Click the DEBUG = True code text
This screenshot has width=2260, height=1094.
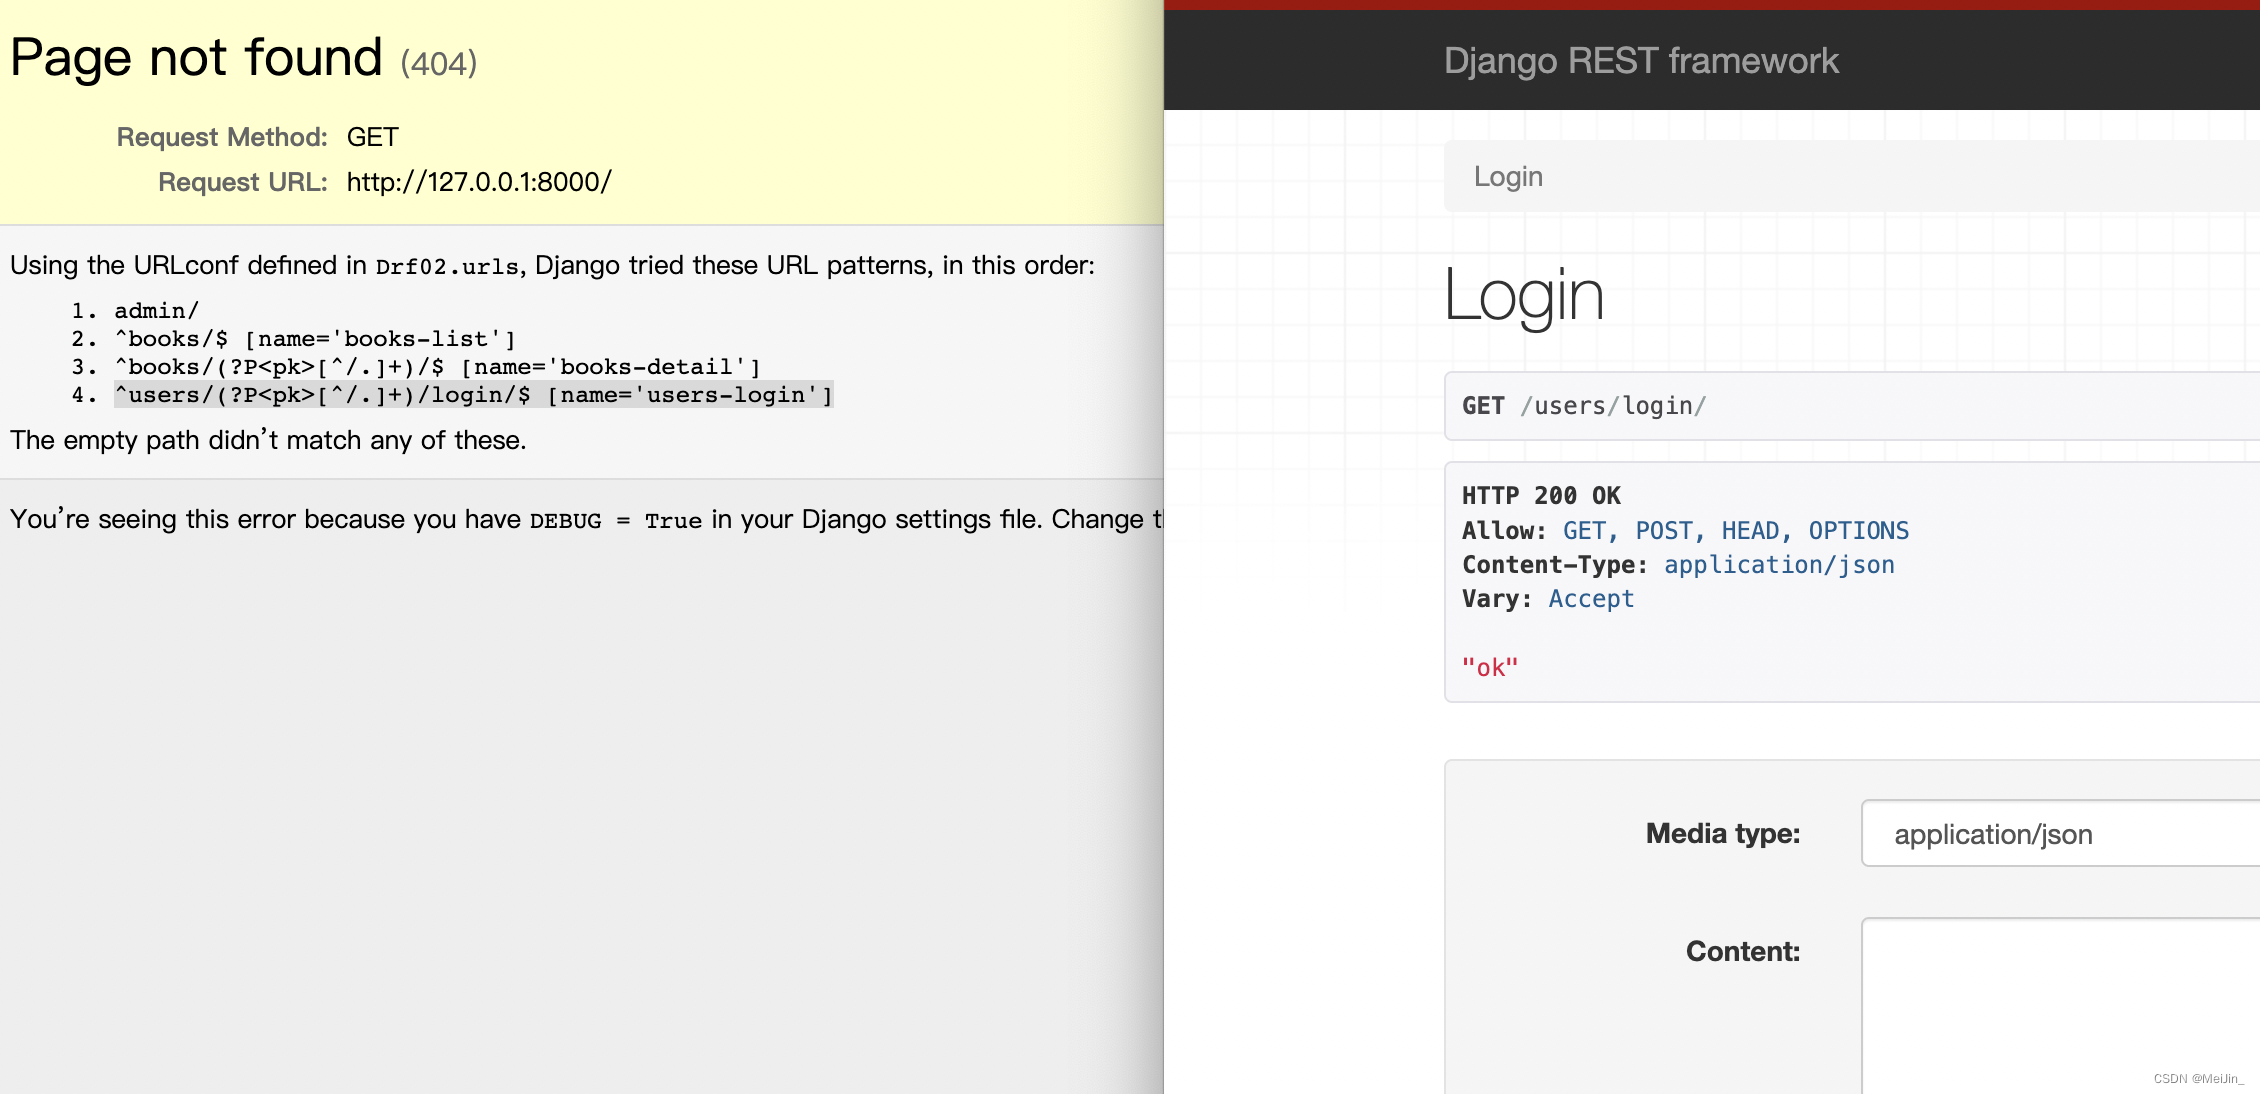coord(616,521)
